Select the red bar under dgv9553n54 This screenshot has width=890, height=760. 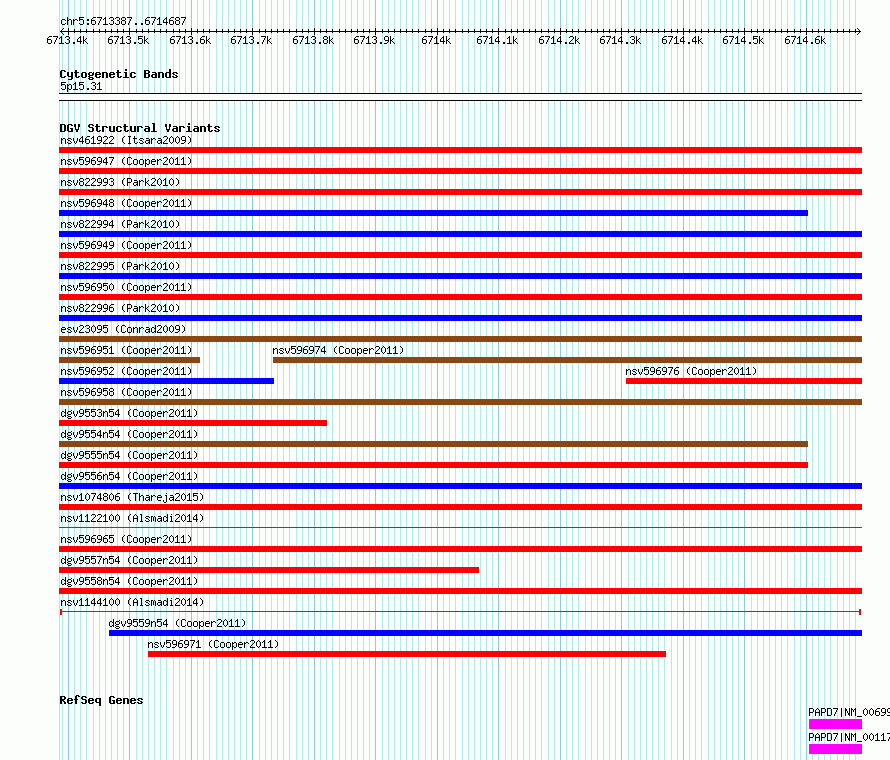pyautogui.click(x=193, y=423)
